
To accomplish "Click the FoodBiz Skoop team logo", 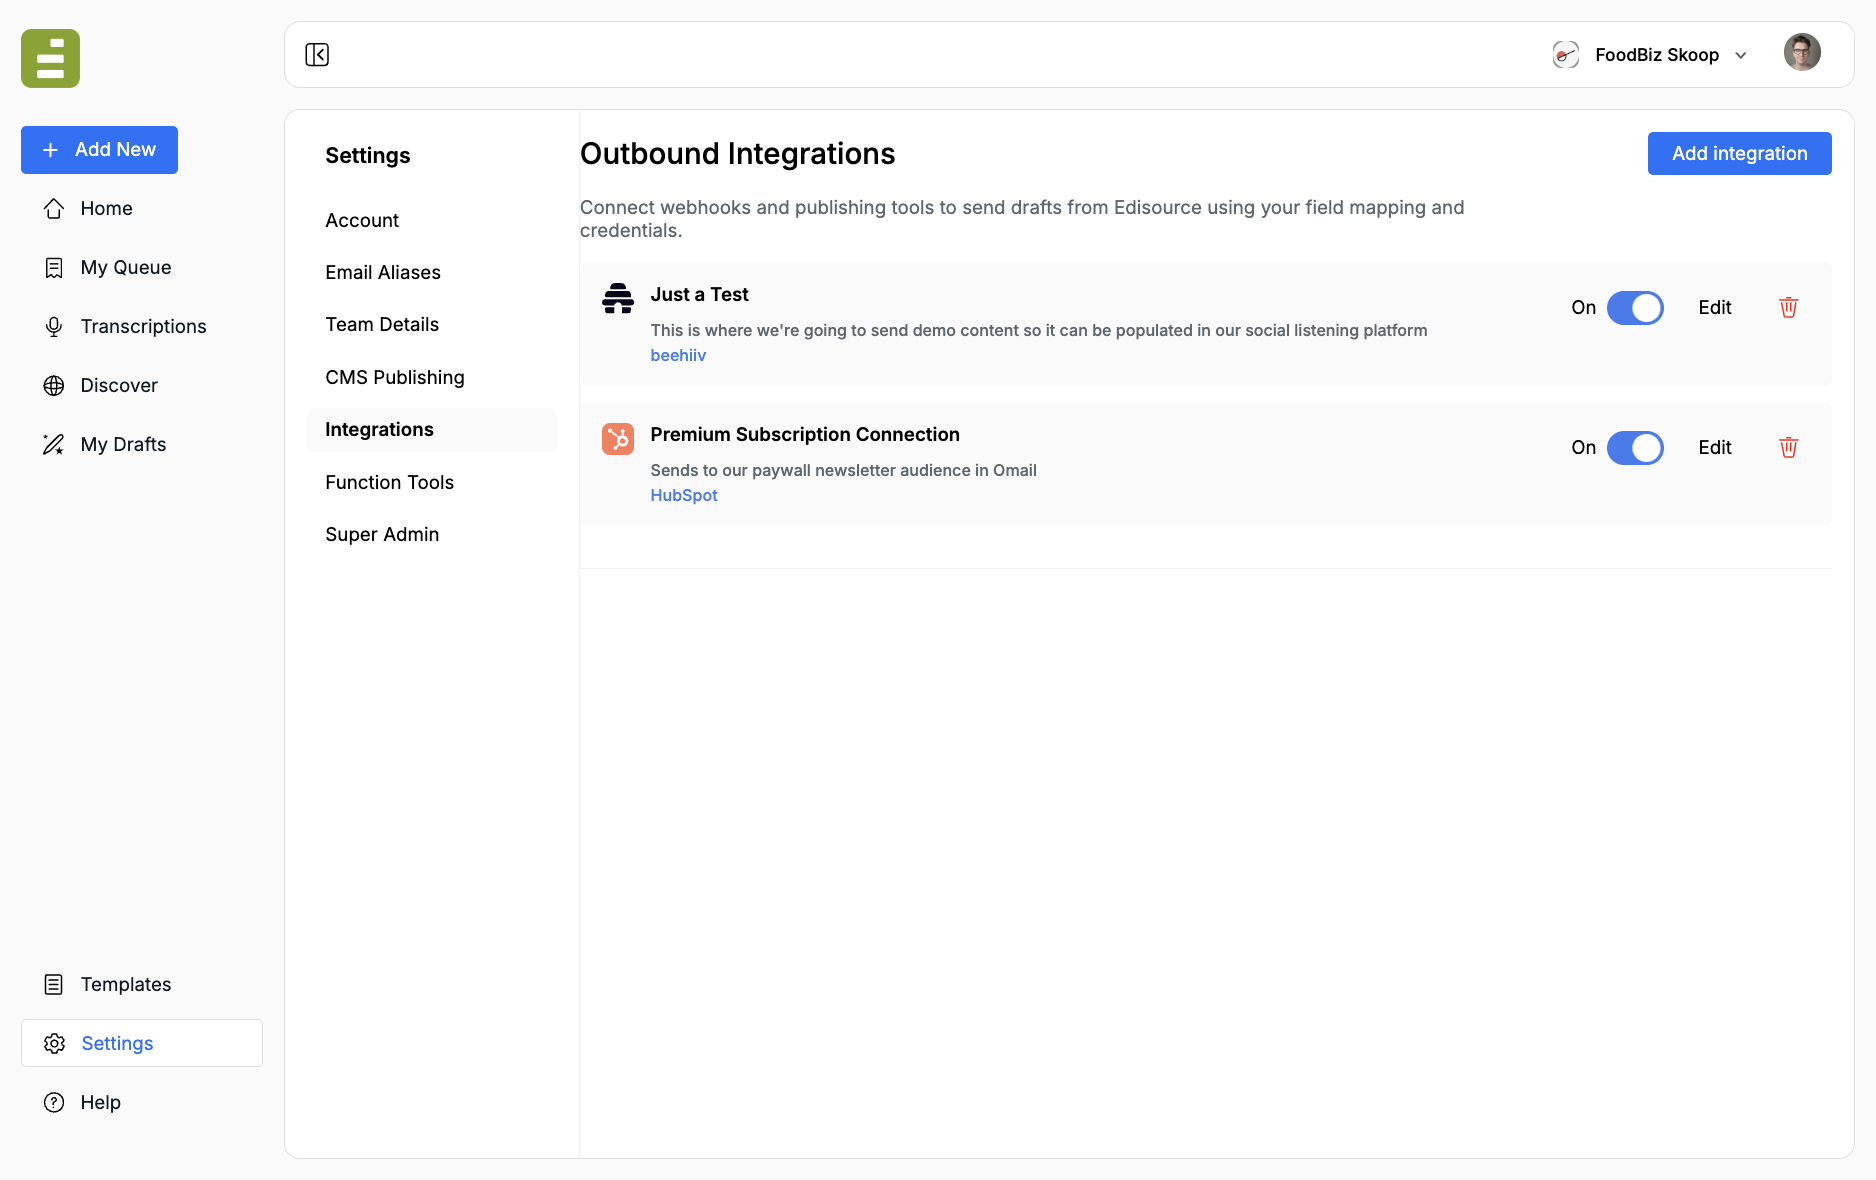I will 1565,54.
